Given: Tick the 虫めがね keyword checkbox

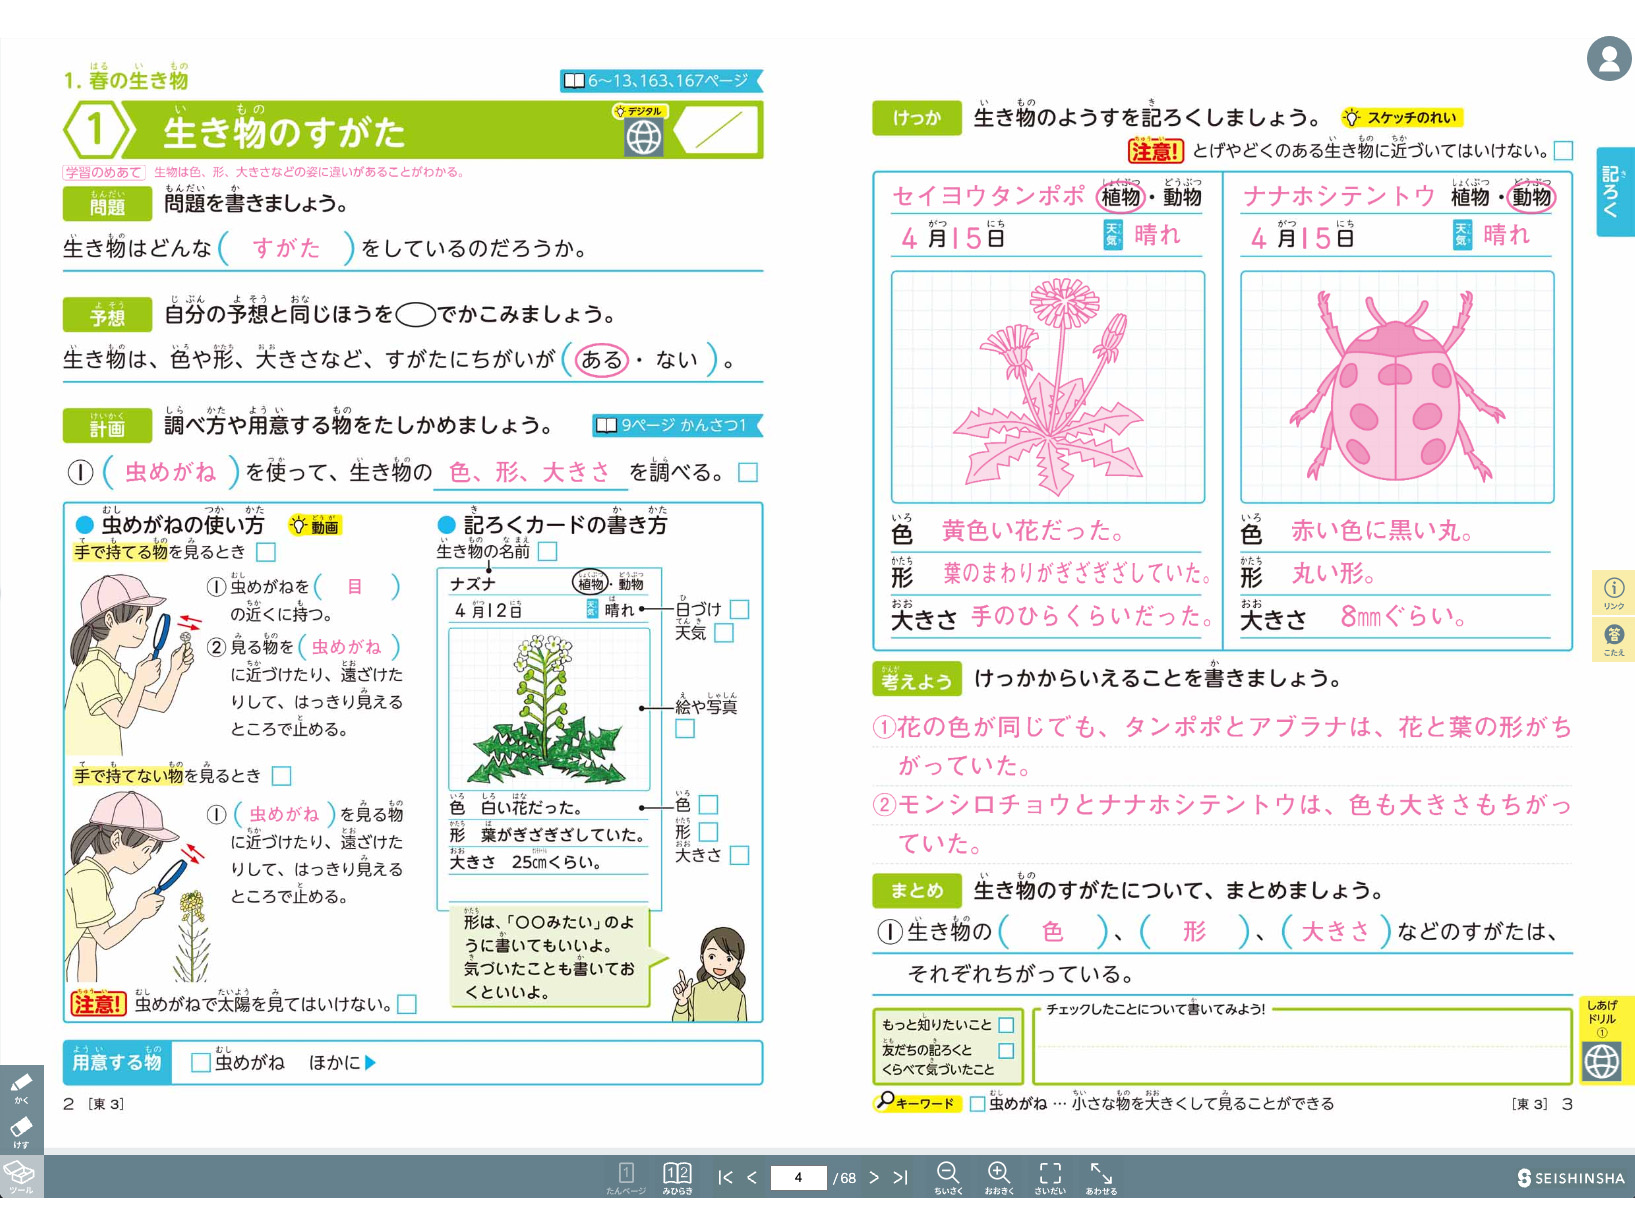Looking at the screenshot, I should (x=978, y=1104).
